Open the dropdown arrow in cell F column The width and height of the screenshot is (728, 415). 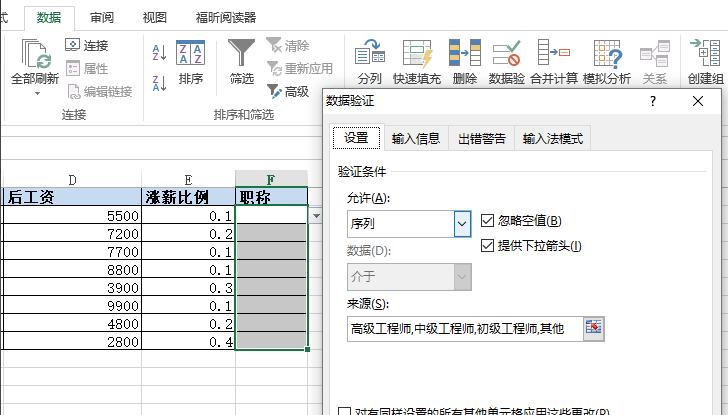pyautogui.click(x=317, y=215)
